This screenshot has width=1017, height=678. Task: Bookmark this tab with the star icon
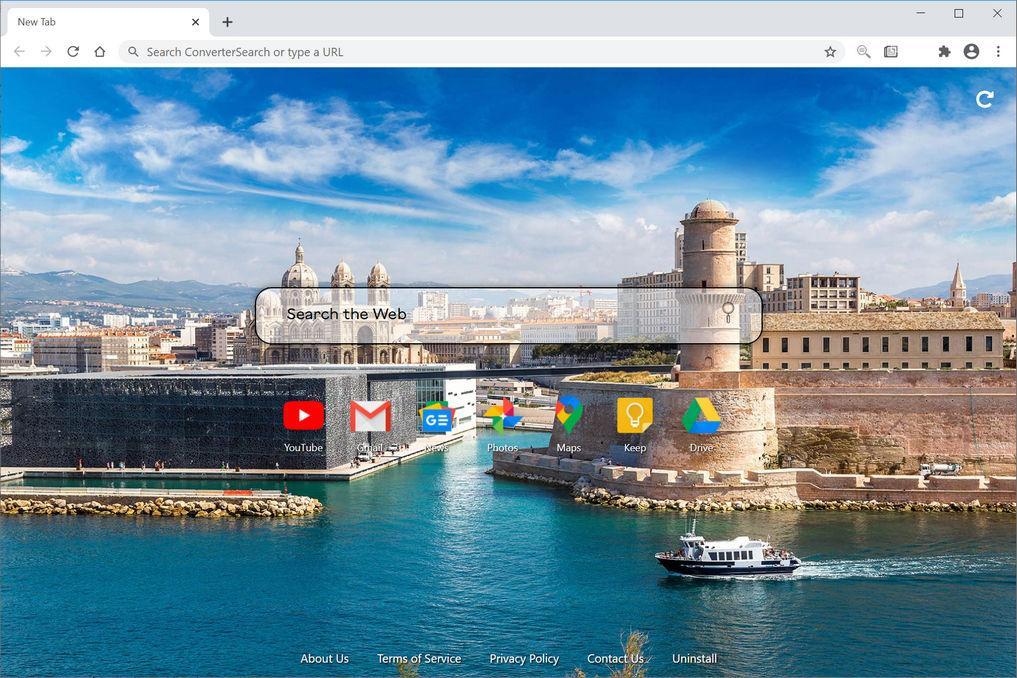pos(830,52)
